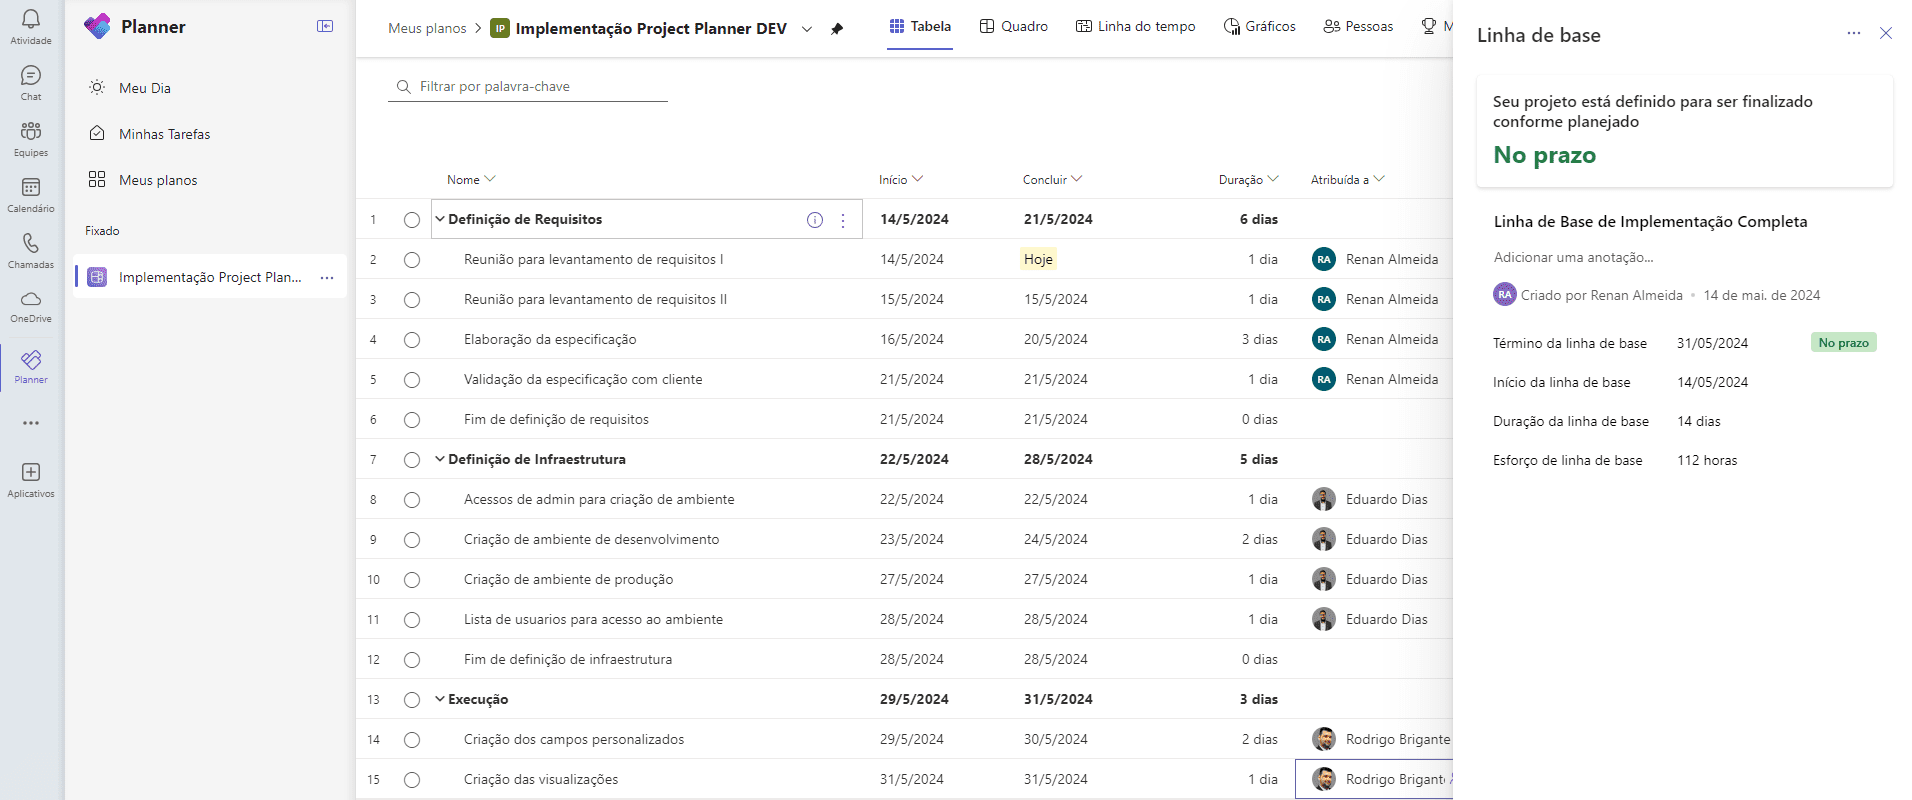
Task: Open details info icon for Definição de Requisitos
Action: [x=815, y=220]
